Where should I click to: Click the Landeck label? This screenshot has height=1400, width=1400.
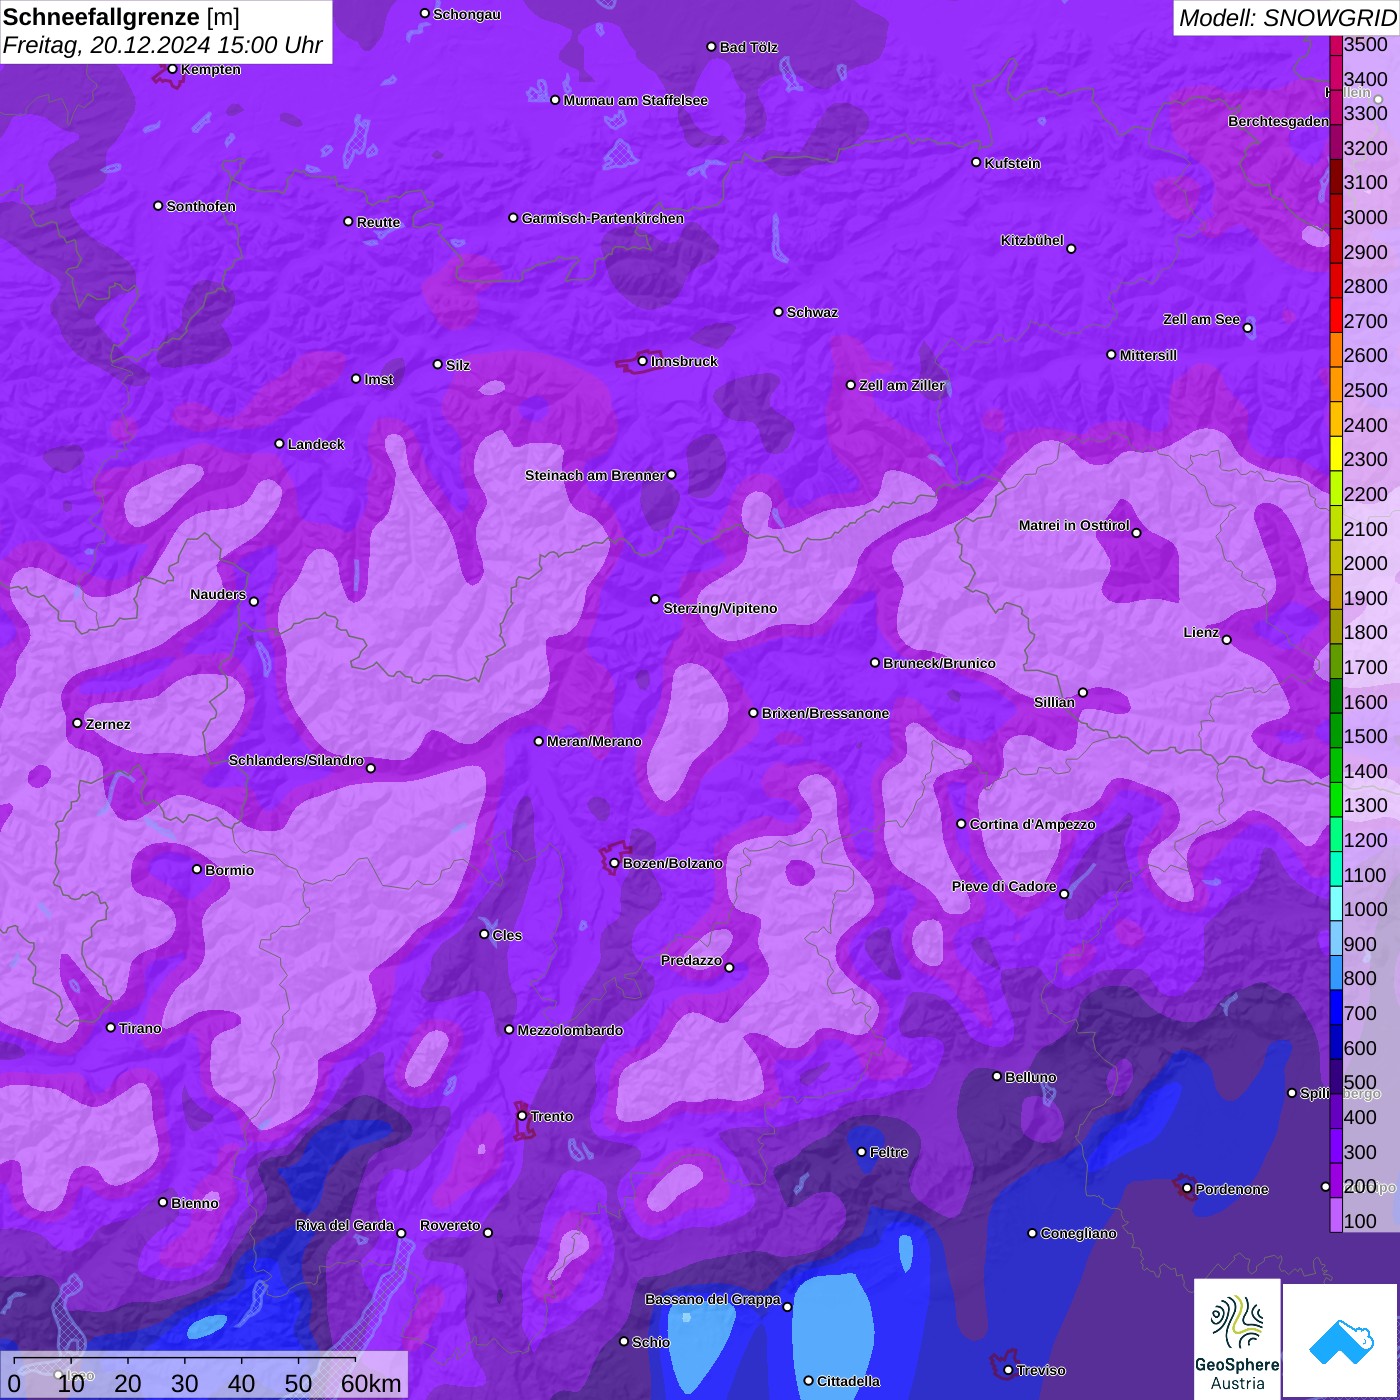316,444
